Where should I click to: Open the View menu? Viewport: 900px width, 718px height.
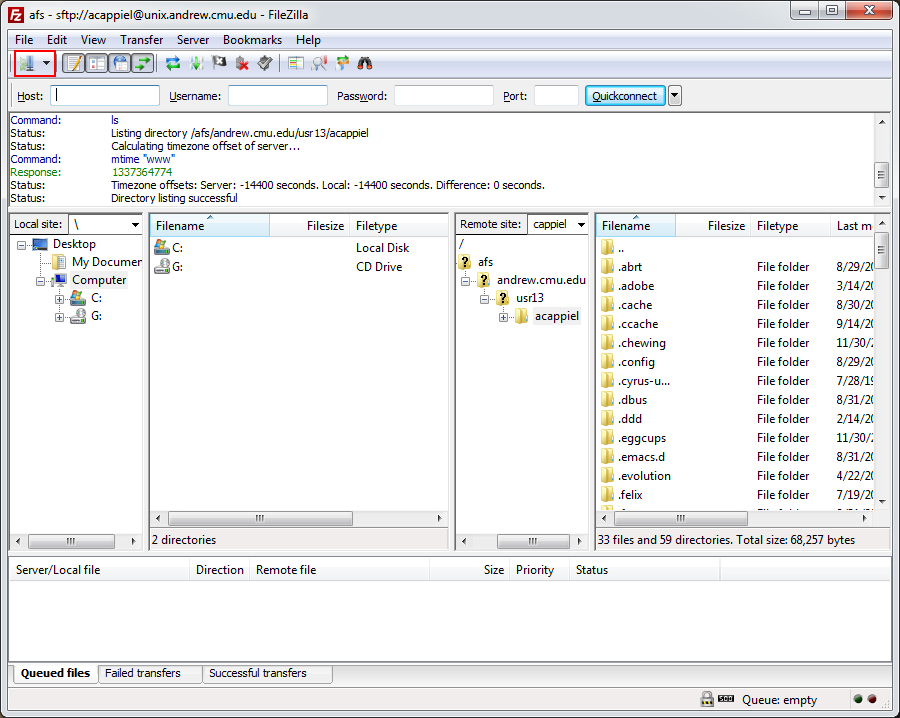[x=93, y=40]
